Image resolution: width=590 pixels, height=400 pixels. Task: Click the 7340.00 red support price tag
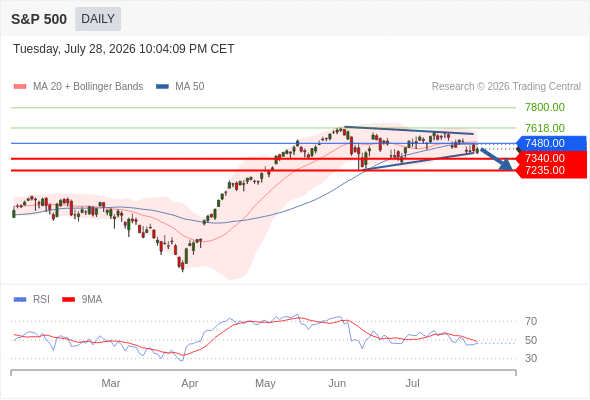tap(552, 158)
